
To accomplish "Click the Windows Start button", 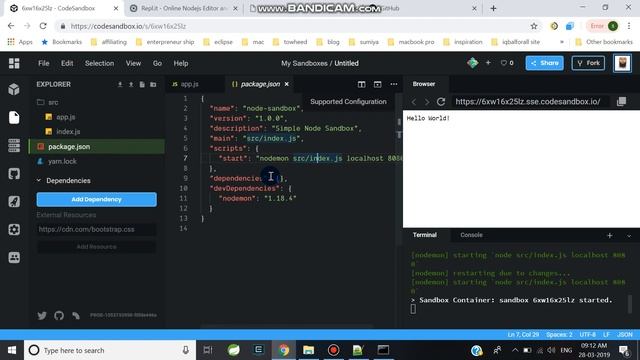I will [x=12, y=350].
